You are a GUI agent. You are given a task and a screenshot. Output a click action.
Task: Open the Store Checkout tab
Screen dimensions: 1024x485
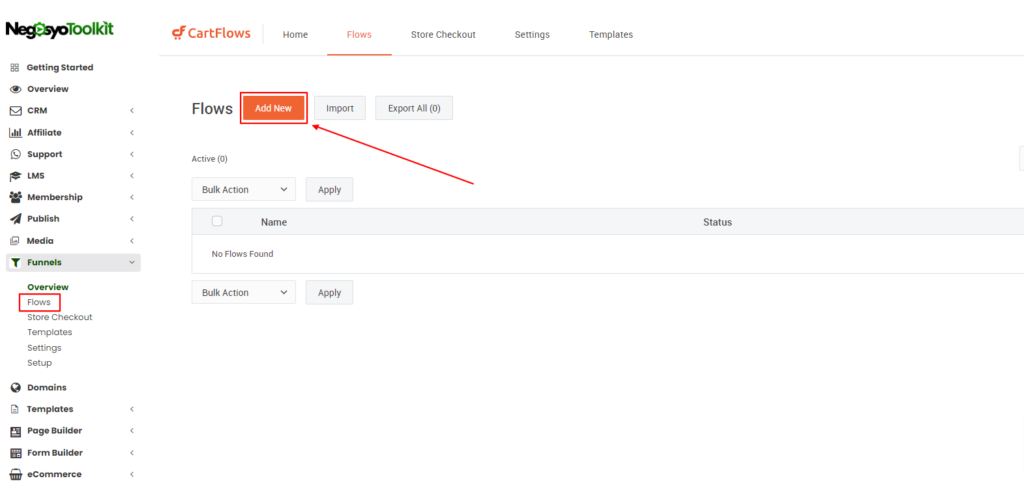click(x=443, y=35)
